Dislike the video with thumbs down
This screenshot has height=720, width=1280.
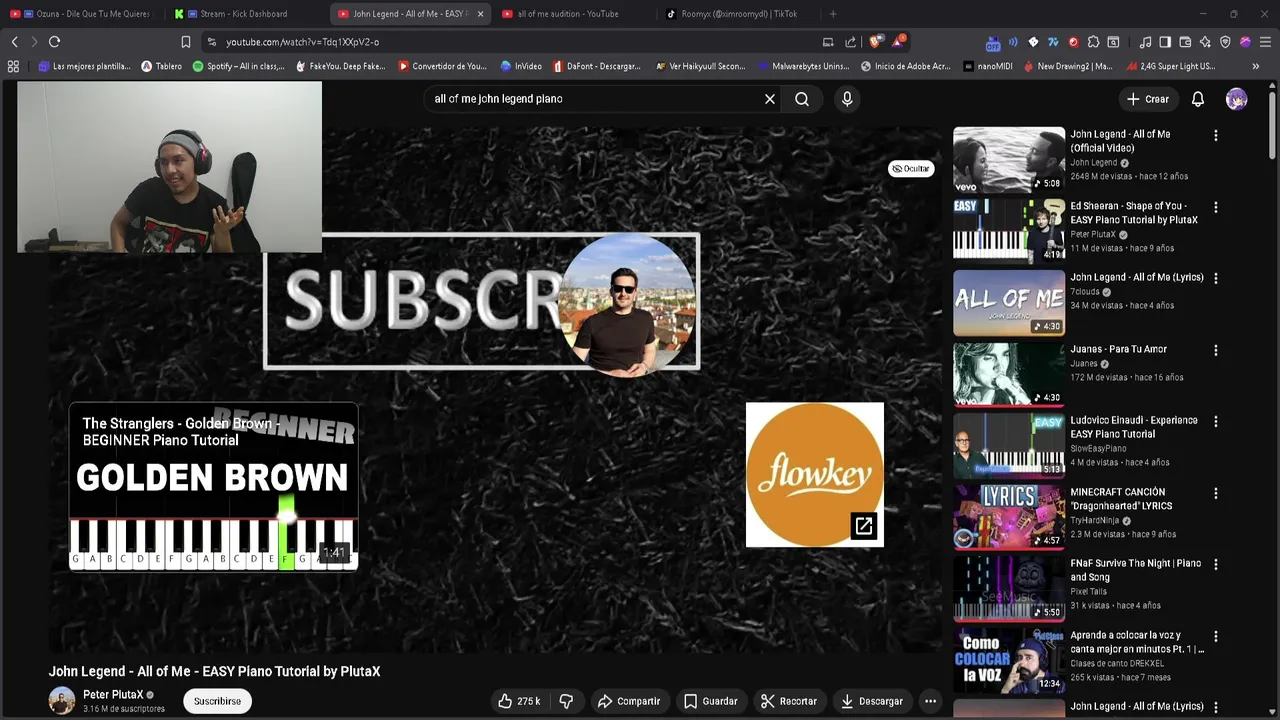566,701
